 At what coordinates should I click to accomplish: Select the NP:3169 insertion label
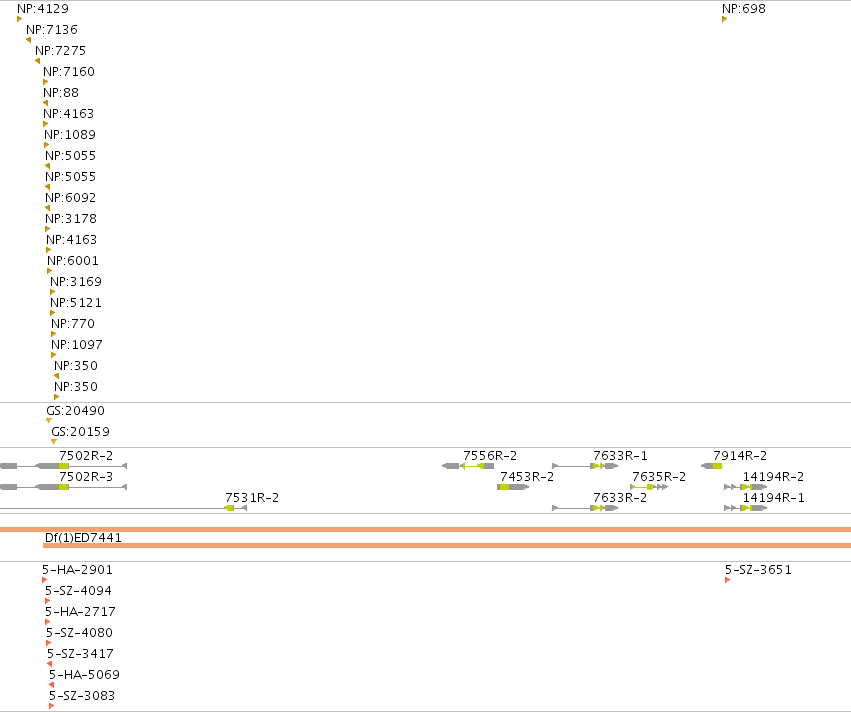click(76, 282)
